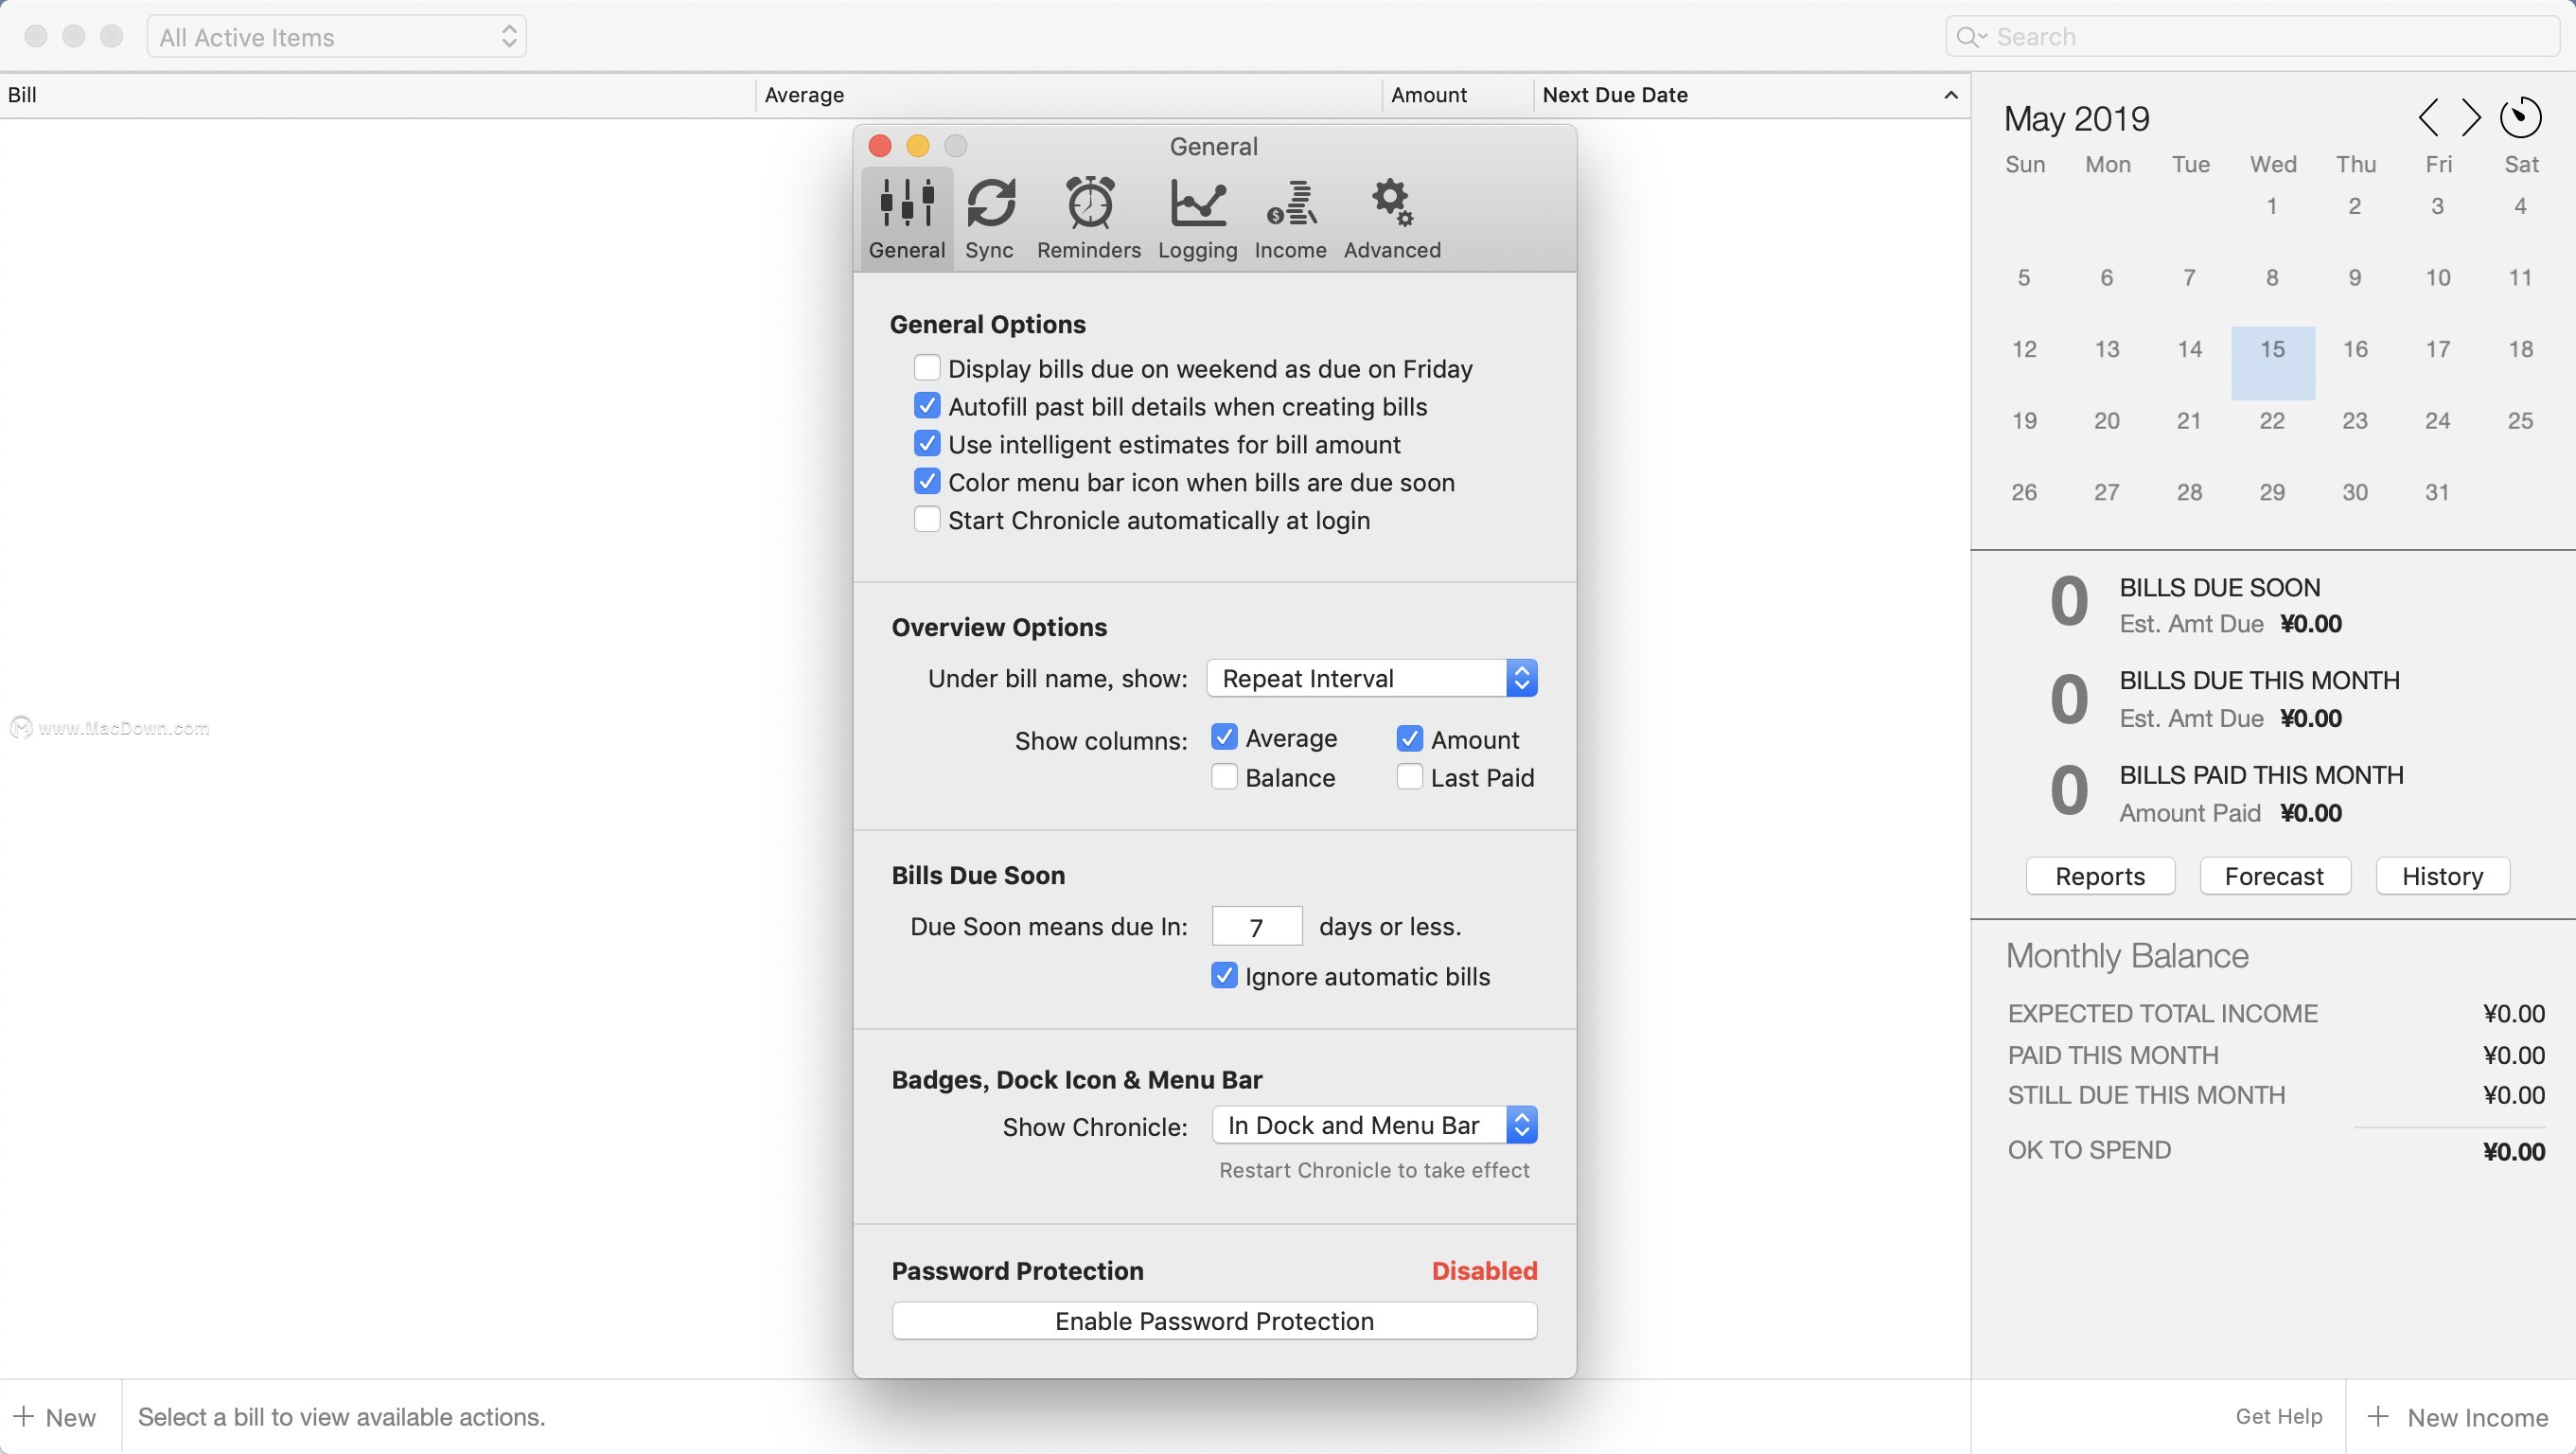Click Enable Password Protection button
Viewport: 2576px width, 1454px height.
[x=1214, y=1321]
